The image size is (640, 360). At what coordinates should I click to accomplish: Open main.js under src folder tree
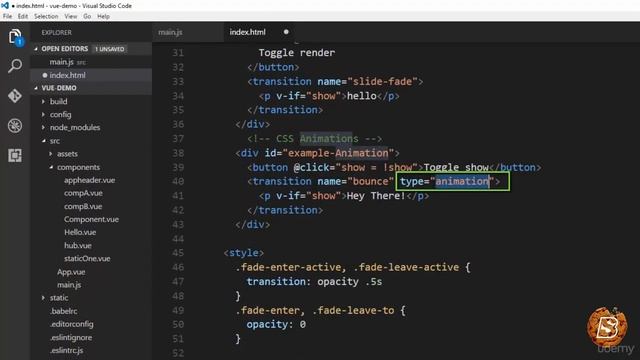click(69, 285)
